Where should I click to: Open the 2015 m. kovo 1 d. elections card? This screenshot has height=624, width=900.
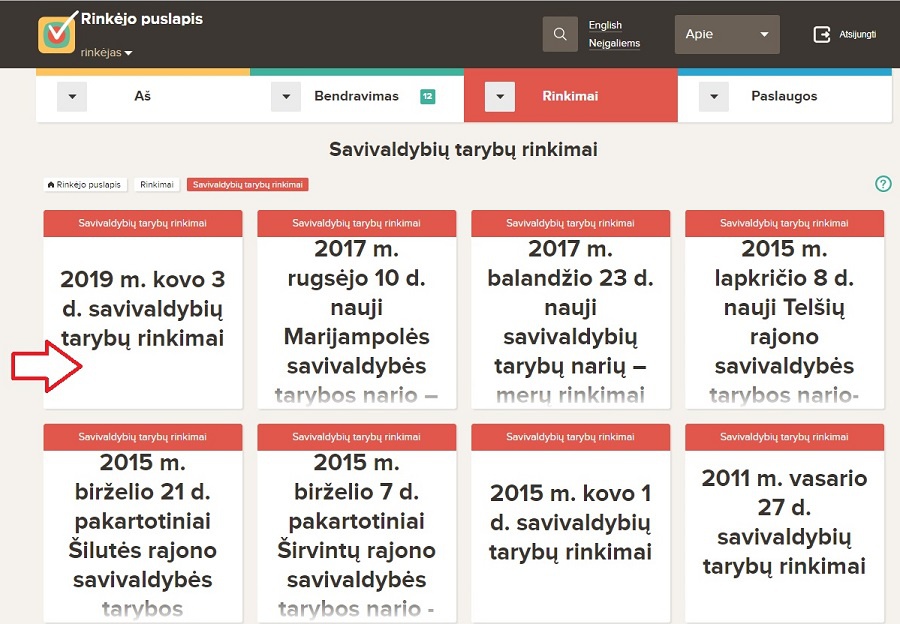[571, 523]
